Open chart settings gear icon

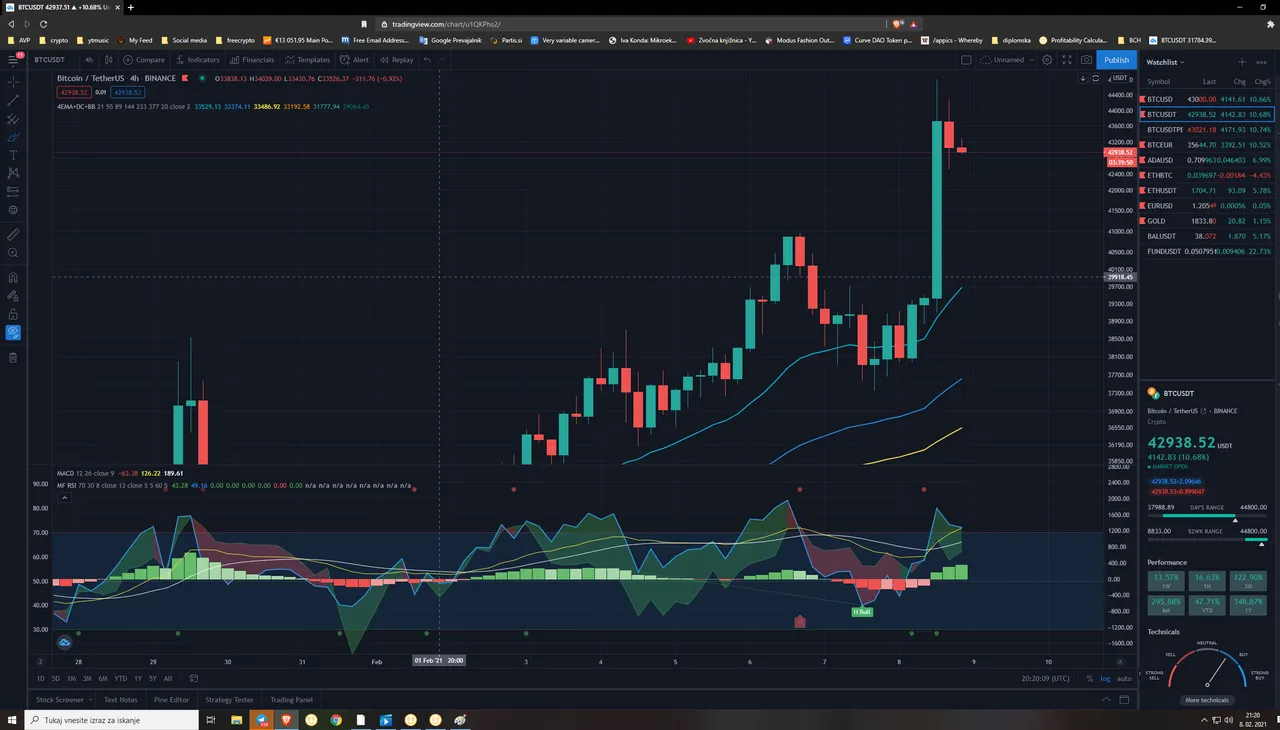coord(1047,60)
